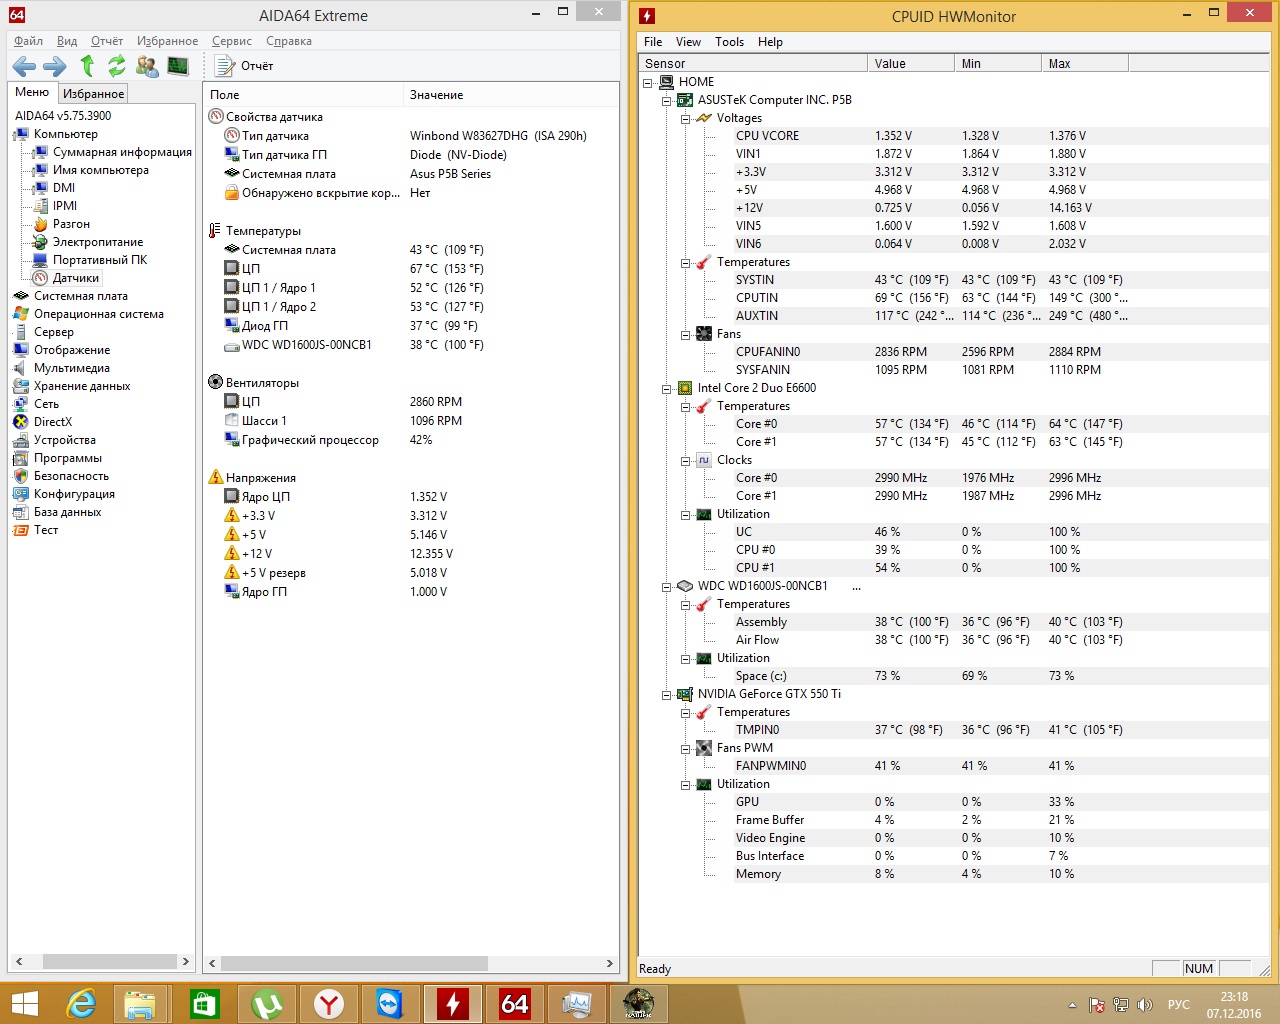Select Тип датчика row in AIDA64
This screenshot has height=1024, width=1280.
pos(410,136)
